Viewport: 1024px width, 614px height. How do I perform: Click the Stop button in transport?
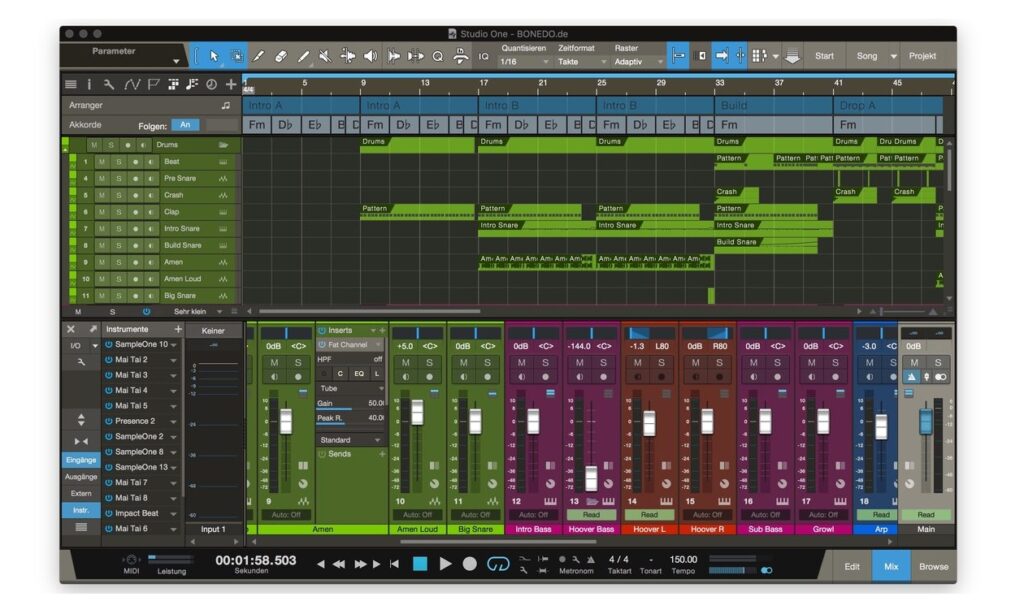[420, 564]
